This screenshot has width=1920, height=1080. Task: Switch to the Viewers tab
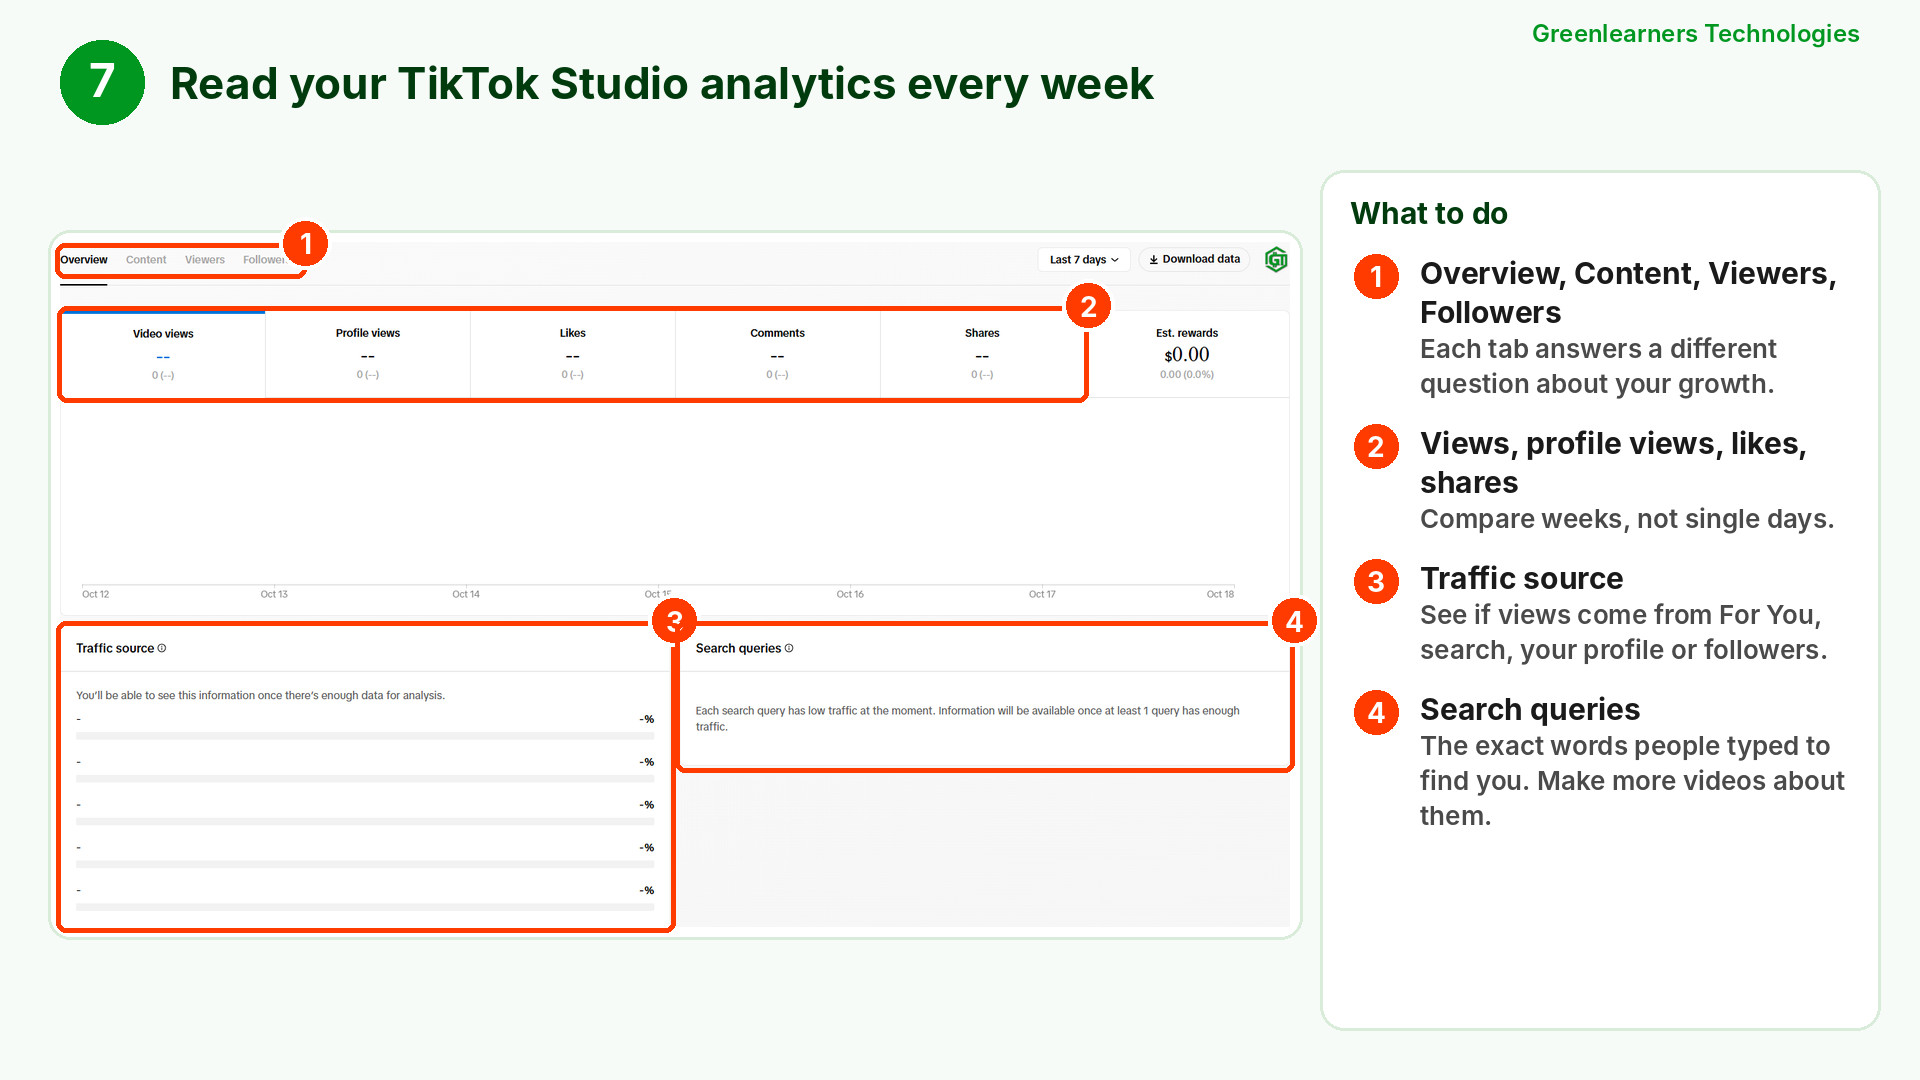(205, 260)
